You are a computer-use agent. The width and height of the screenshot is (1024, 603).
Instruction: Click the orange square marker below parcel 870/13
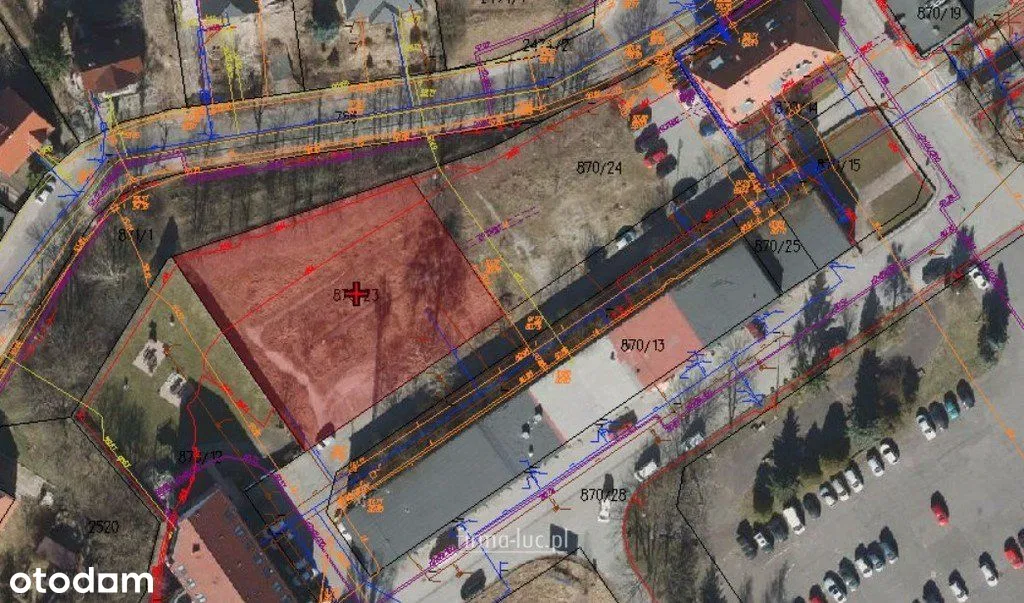(x=563, y=377)
